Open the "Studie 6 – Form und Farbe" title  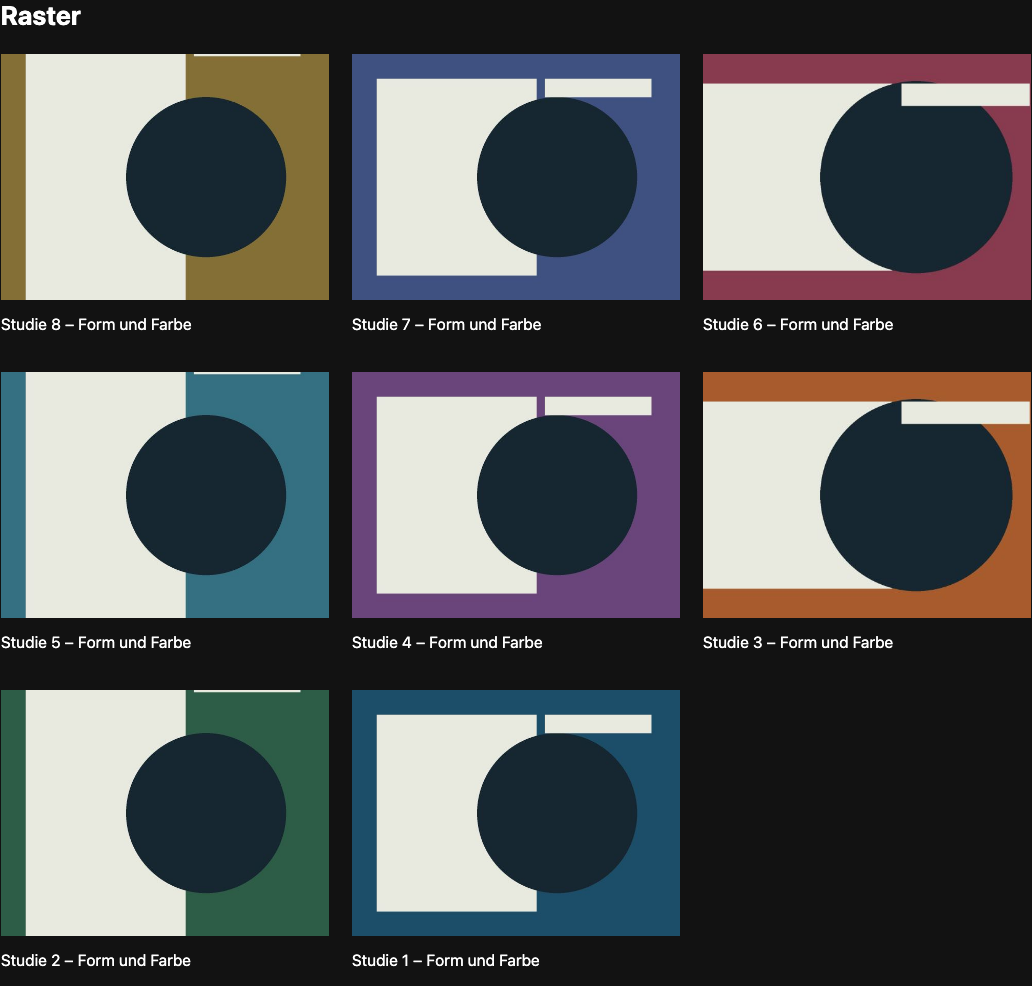click(798, 324)
